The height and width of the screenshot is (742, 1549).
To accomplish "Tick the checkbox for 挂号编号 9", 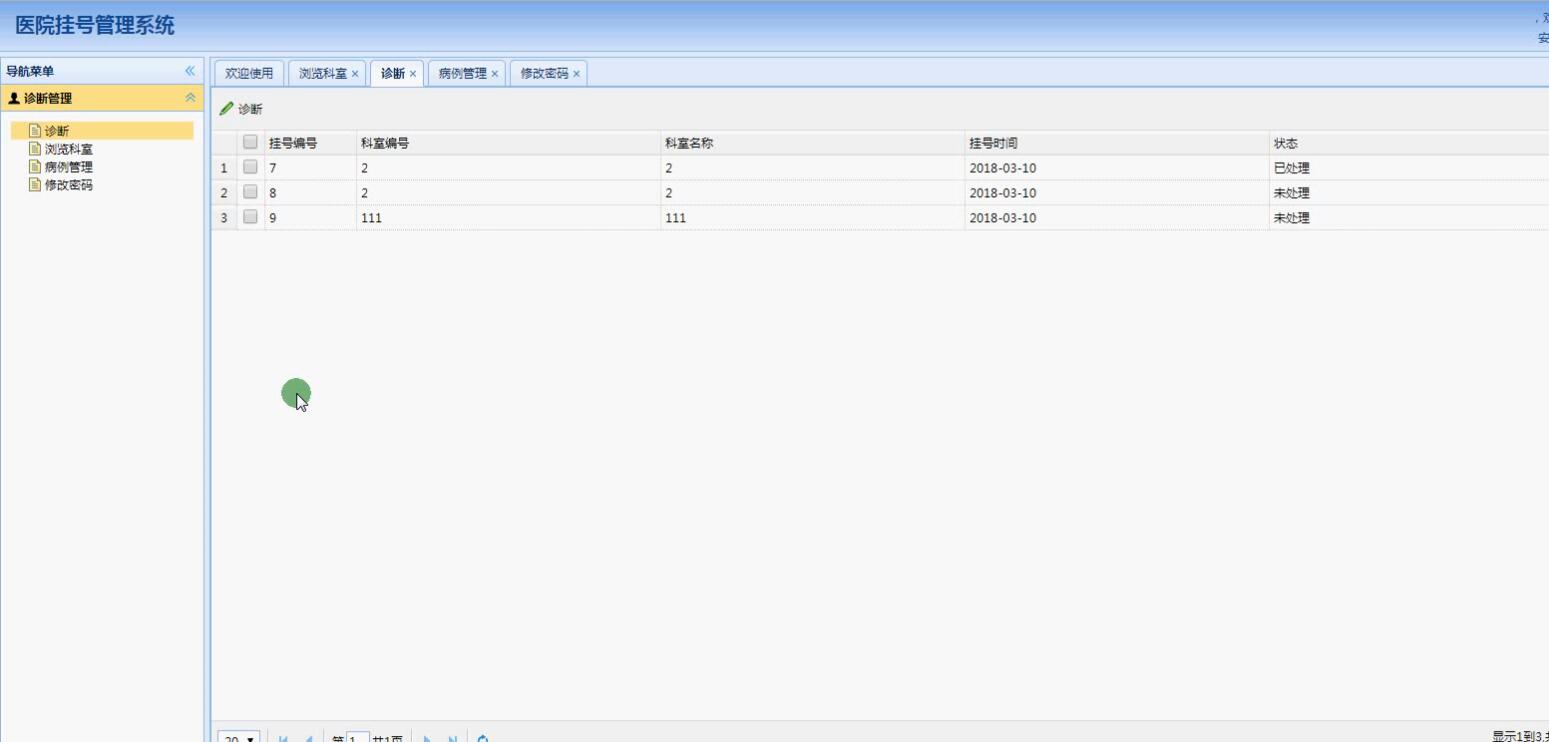I will tap(250, 217).
